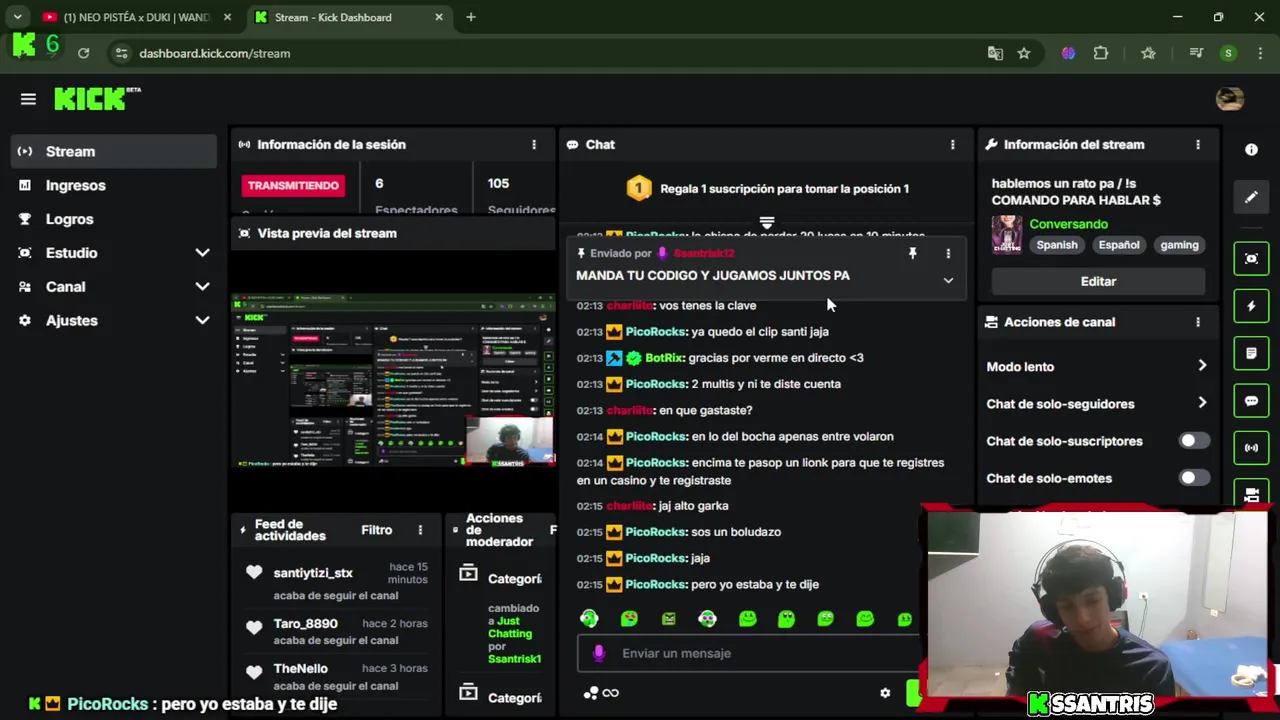
Task: Click the translate page icon
Action: point(995,53)
